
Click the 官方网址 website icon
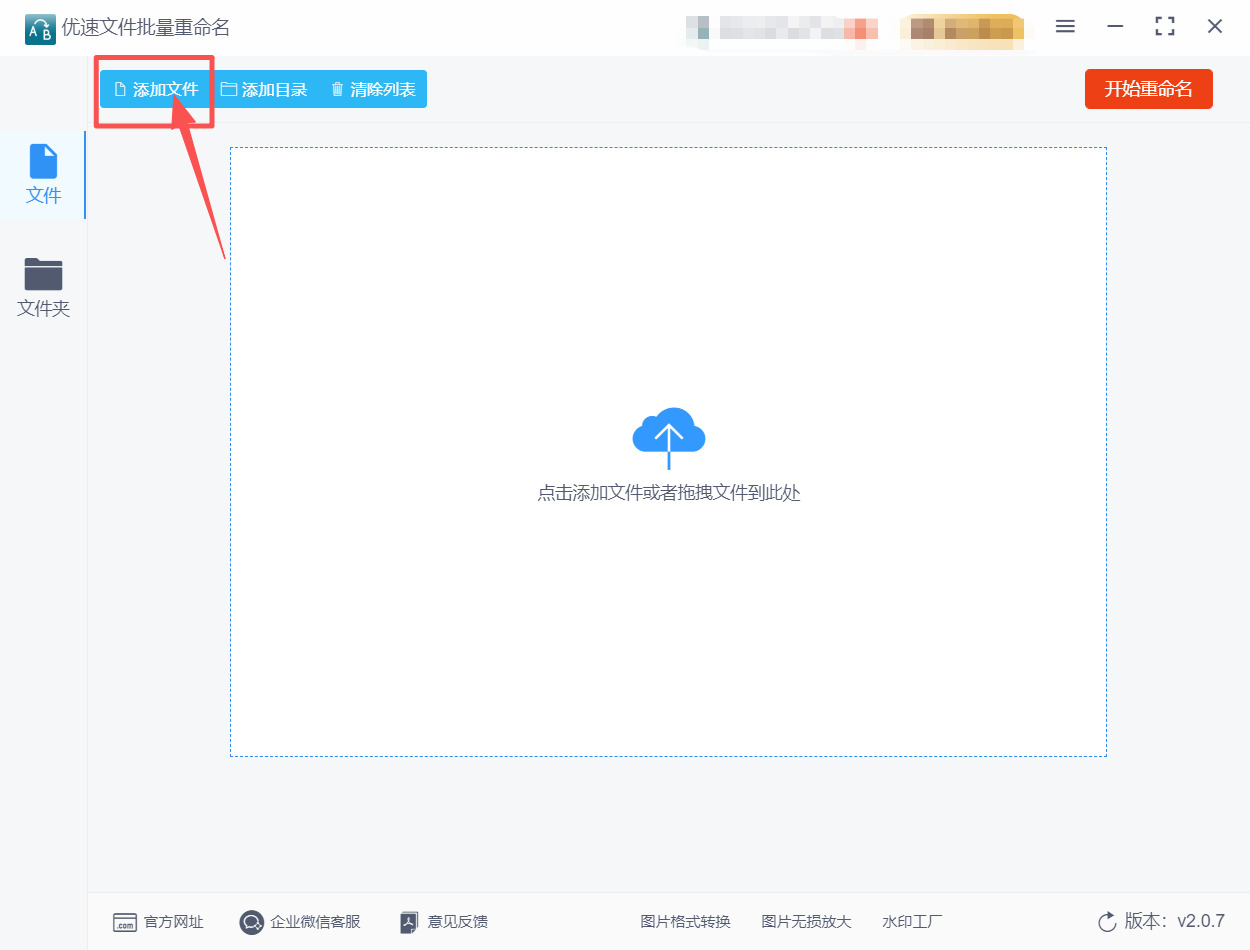click(124, 922)
